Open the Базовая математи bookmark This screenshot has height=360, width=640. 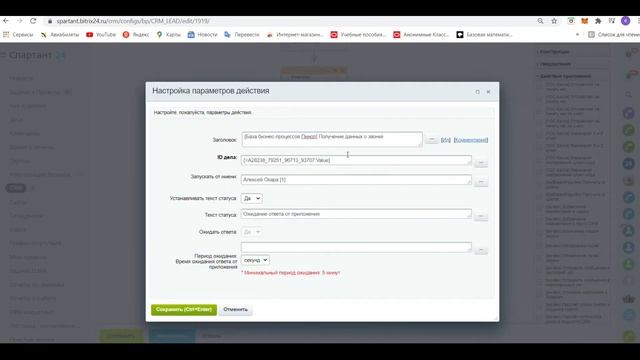484,35
